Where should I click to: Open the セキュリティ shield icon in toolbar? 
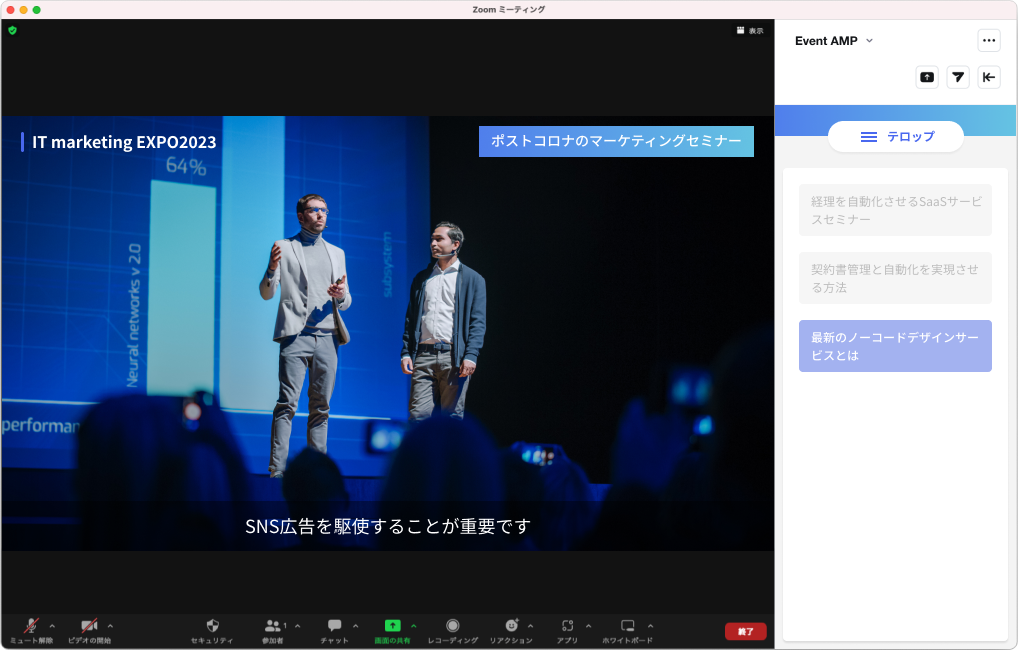tap(211, 626)
